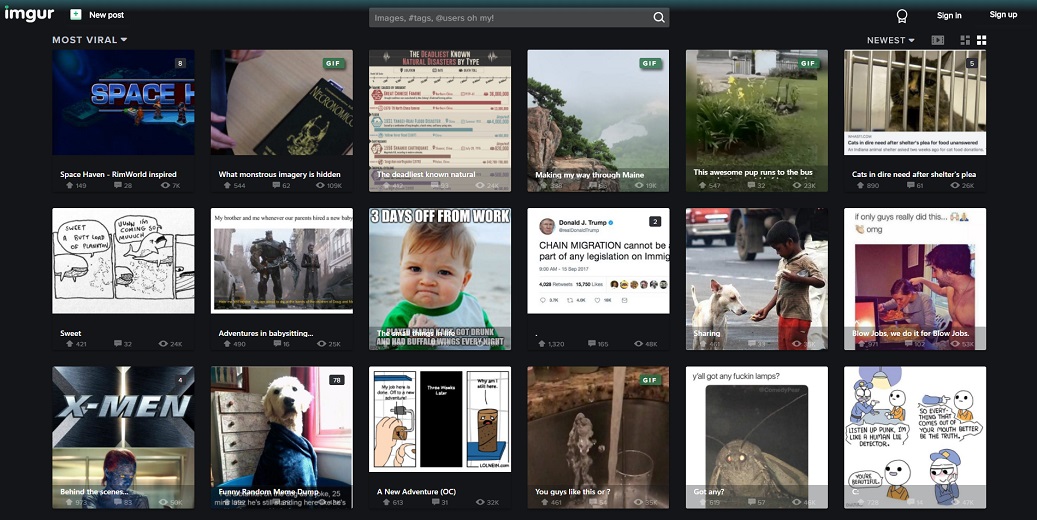Expand the MOST VIRAL dropdown
The image size is (1037, 520).
coord(90,40)
